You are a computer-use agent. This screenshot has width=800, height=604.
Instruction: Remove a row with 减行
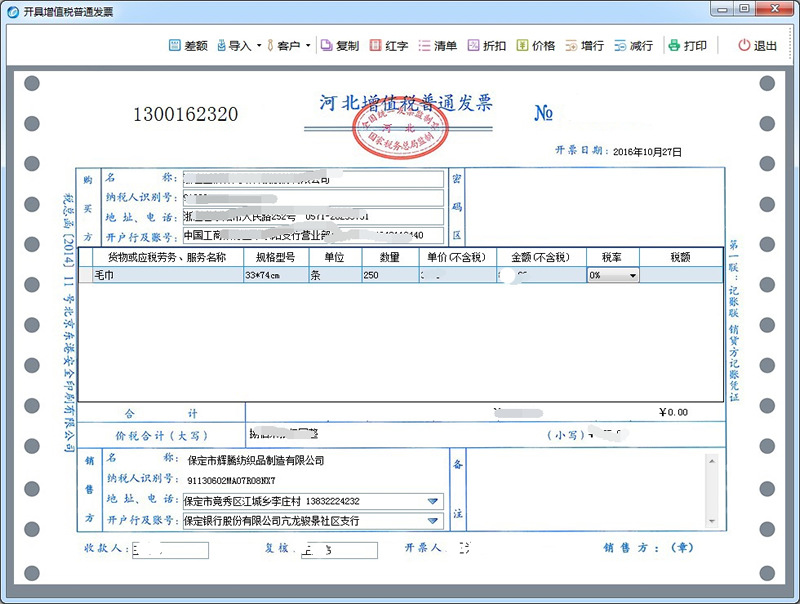point(633,45)
